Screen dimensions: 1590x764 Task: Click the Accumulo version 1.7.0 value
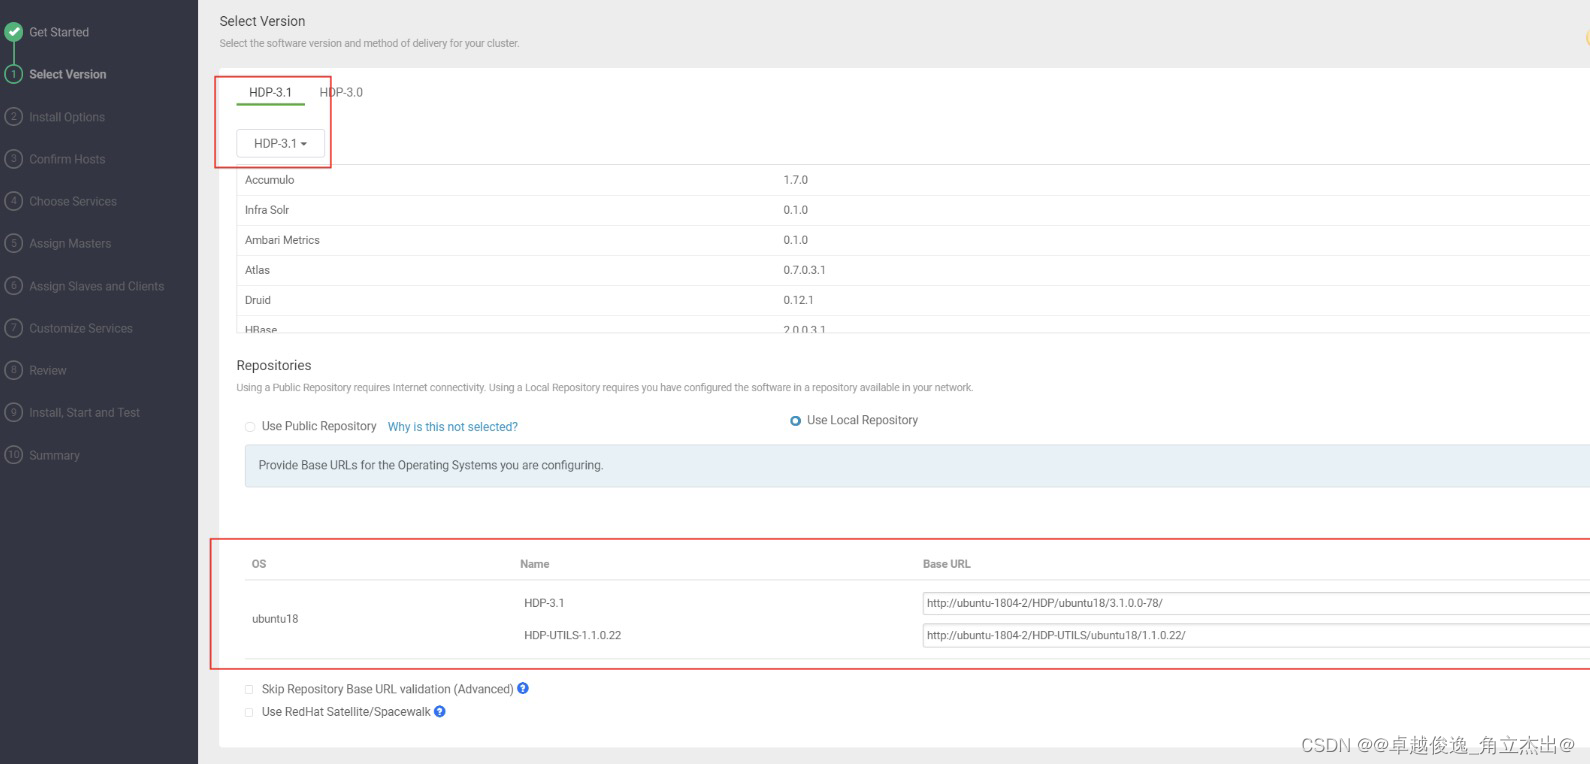click(x=796, y=180)
